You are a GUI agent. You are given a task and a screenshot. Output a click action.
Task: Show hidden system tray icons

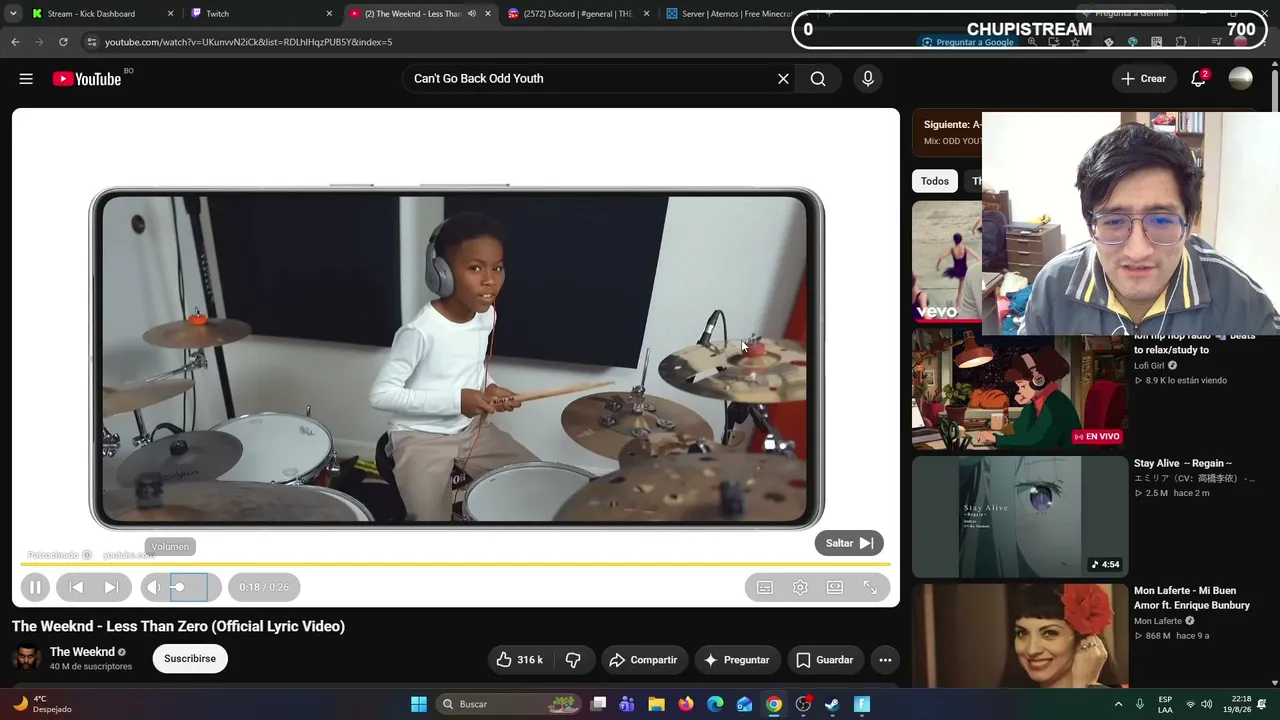[1118, 704]
